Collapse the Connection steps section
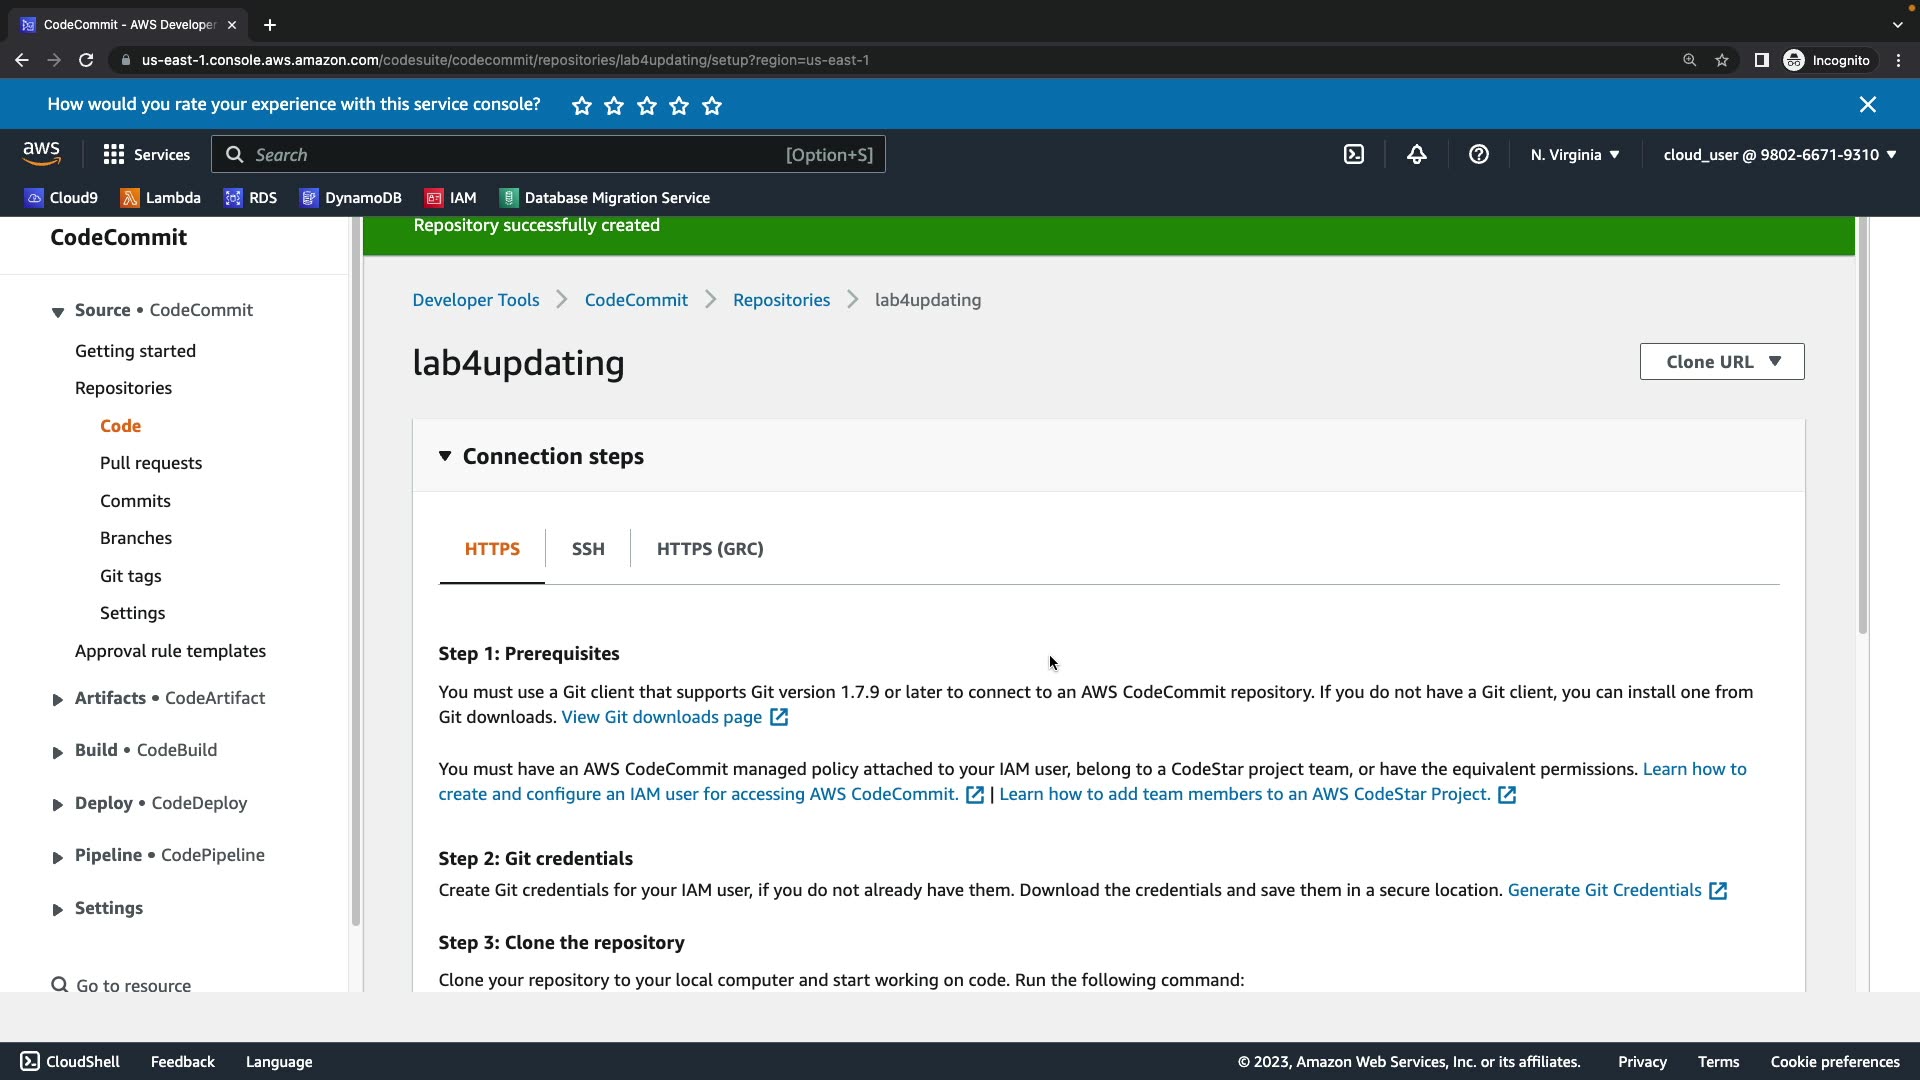 [x=445, y=457]
